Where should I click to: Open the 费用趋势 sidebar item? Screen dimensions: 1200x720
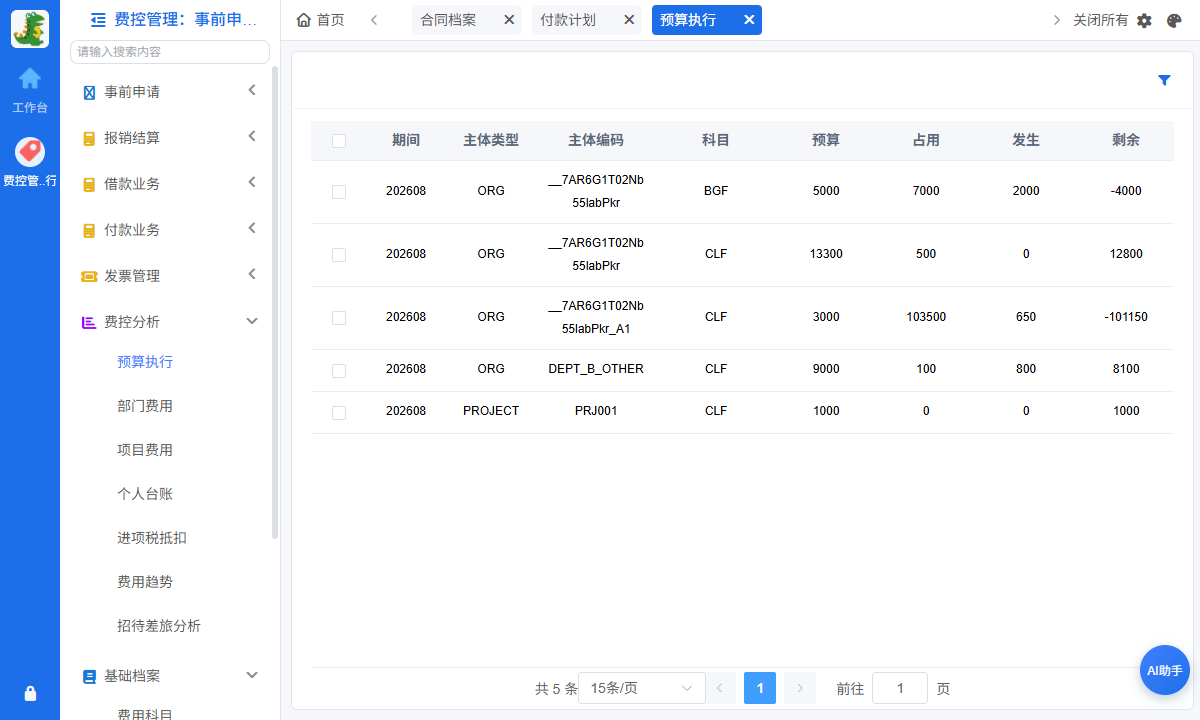coord(145,582)
